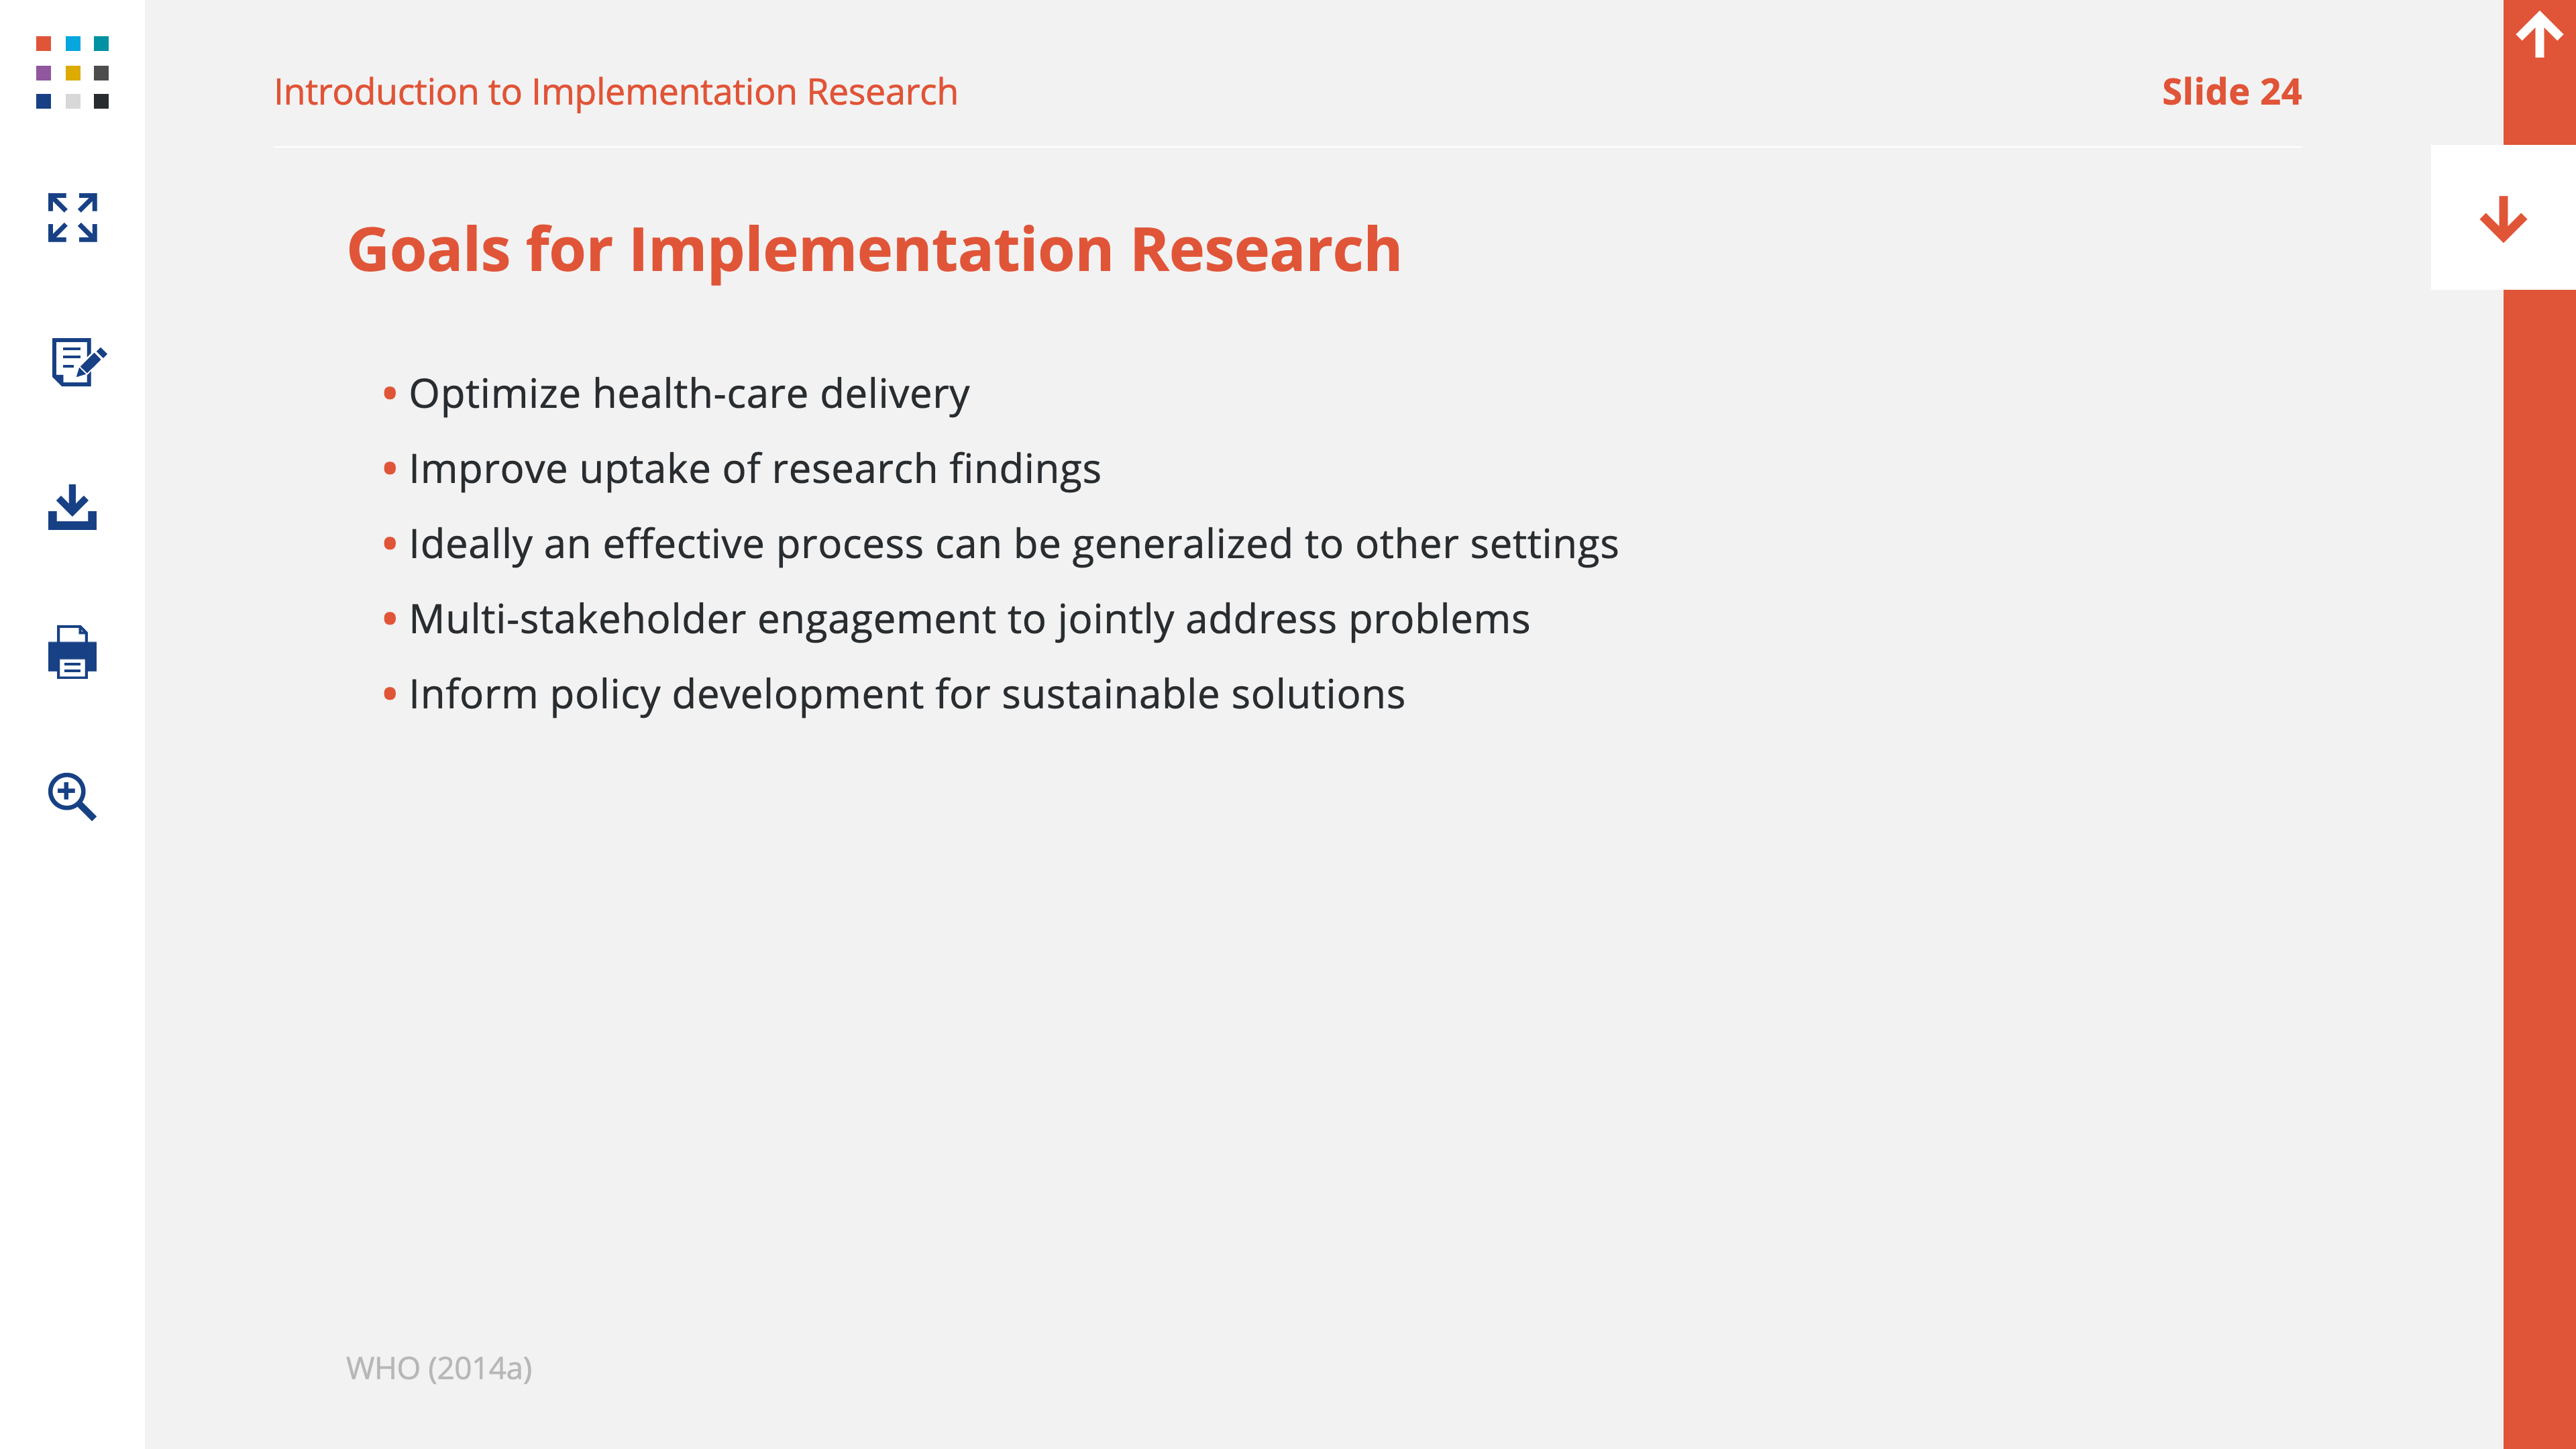
Task: Select 'Inform policy development' bullet text
Action: (x=907, y=694)
